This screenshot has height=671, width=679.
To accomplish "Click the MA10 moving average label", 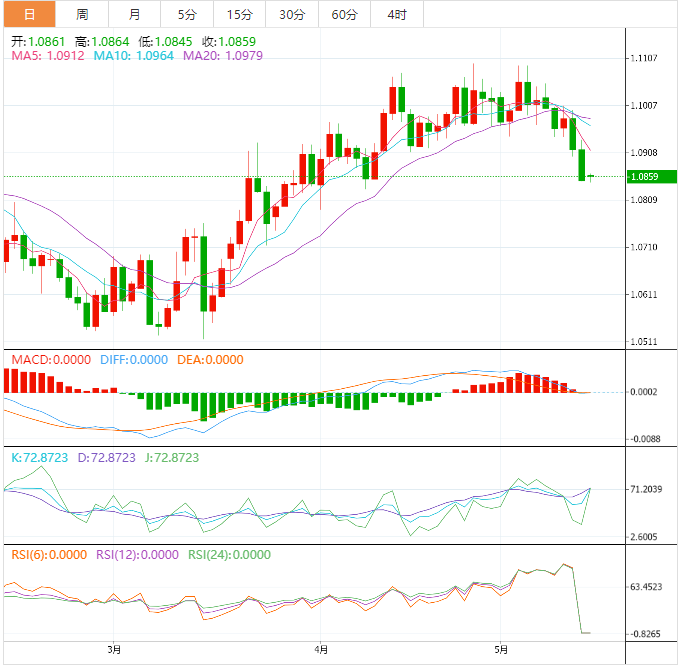I will tap(134, 56).
